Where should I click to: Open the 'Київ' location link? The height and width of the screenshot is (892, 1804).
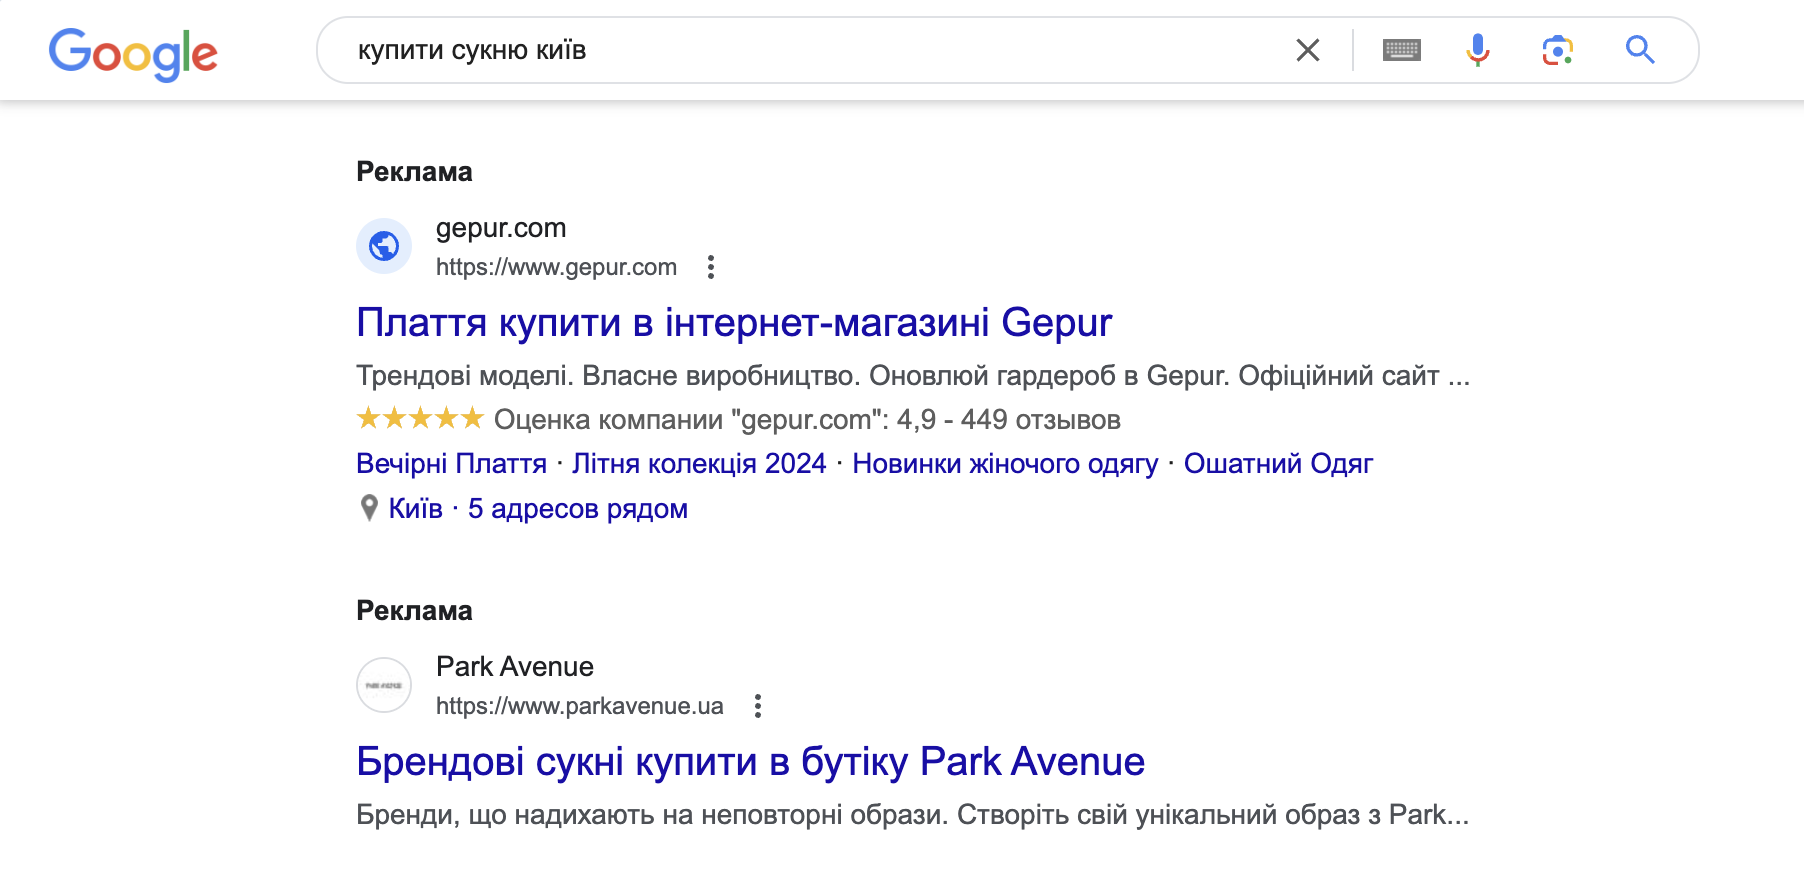click(x=415, y=509)
